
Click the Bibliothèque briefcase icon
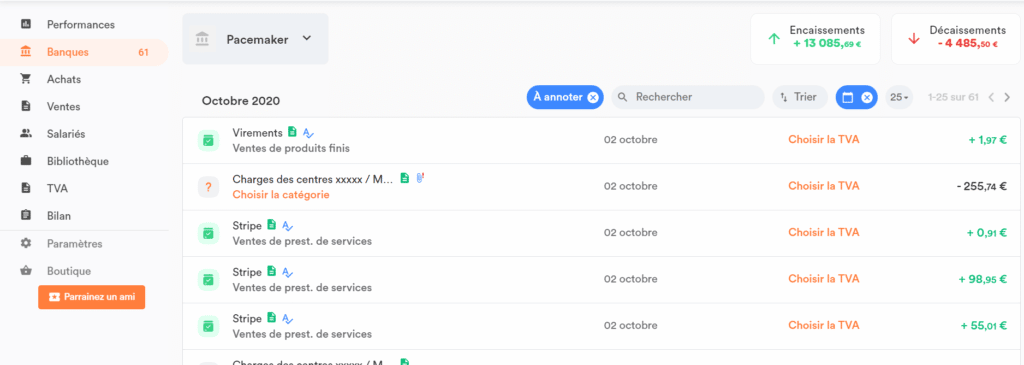point(26,161)
